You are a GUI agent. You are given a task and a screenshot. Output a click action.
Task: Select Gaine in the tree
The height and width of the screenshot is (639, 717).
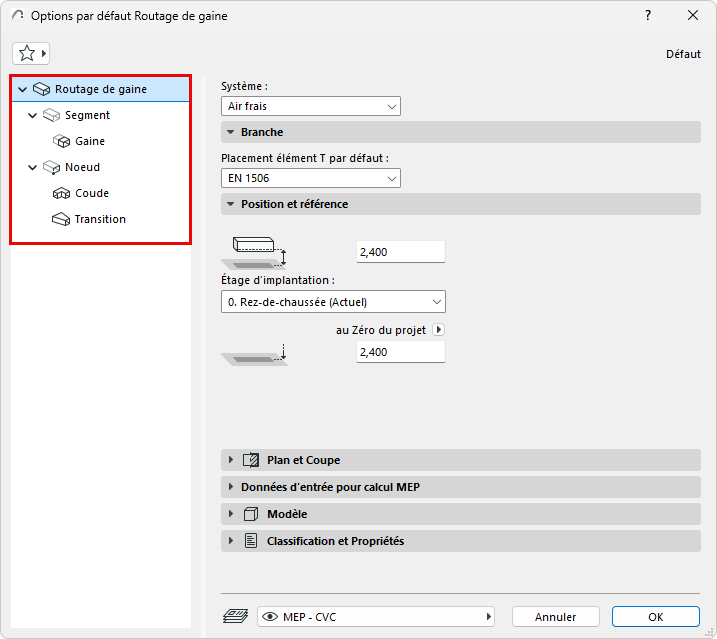coord(90,141)
